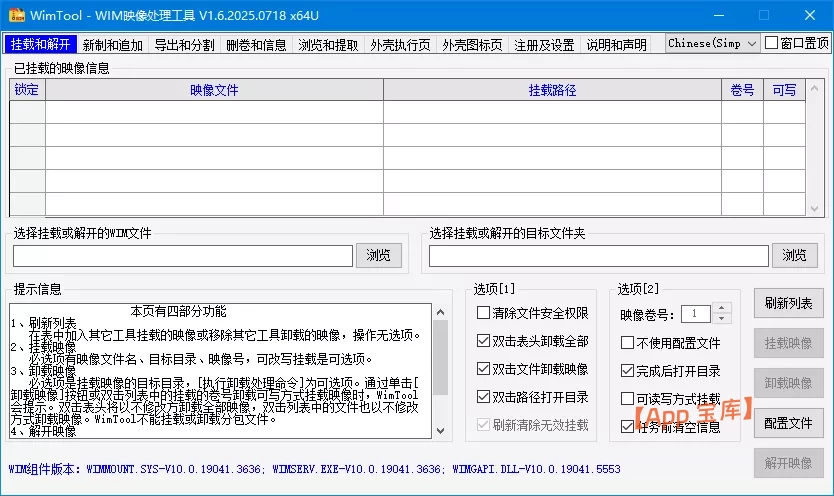The image size is (834, 496).
Task: Click the 挂载路径 column header
Action: click(552, 90)
